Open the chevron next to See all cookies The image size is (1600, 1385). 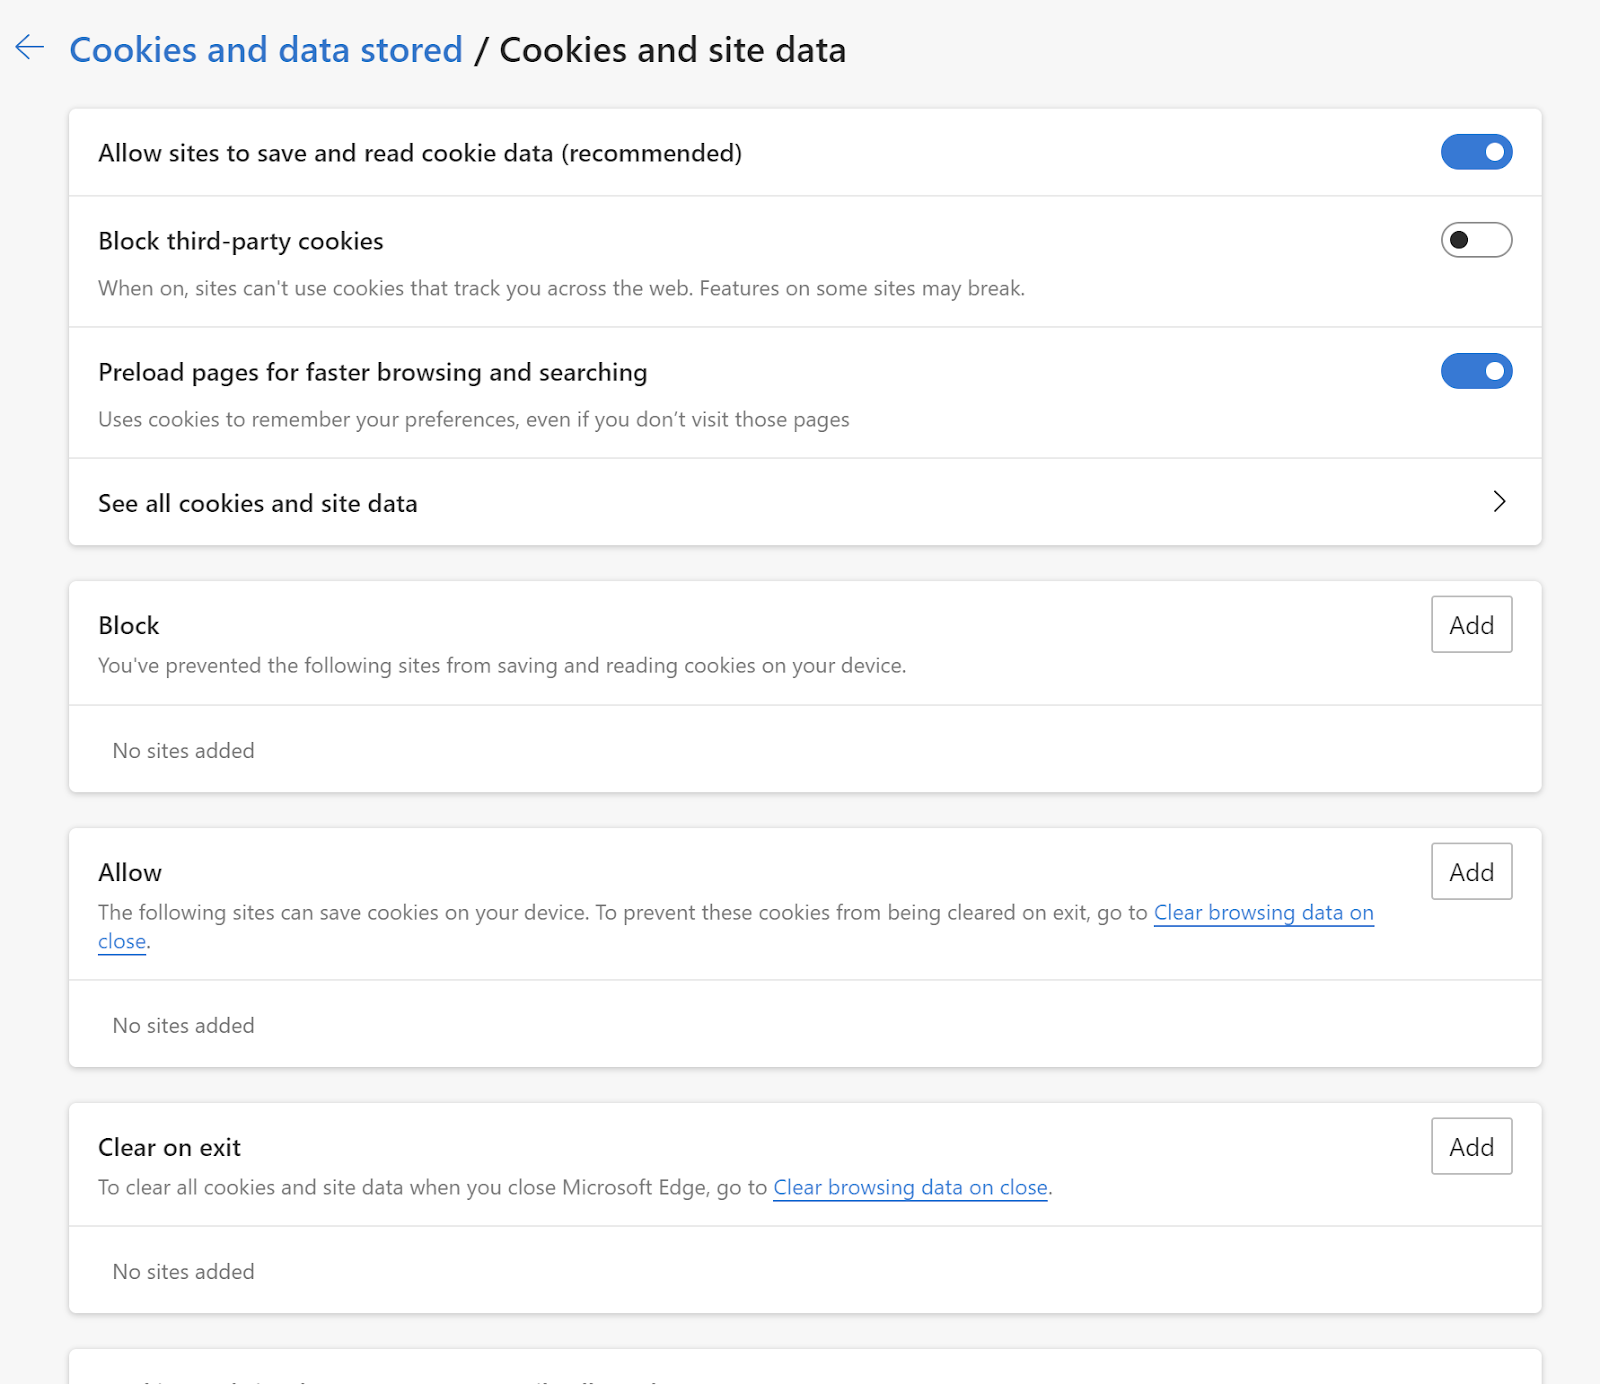[1498, 503]
